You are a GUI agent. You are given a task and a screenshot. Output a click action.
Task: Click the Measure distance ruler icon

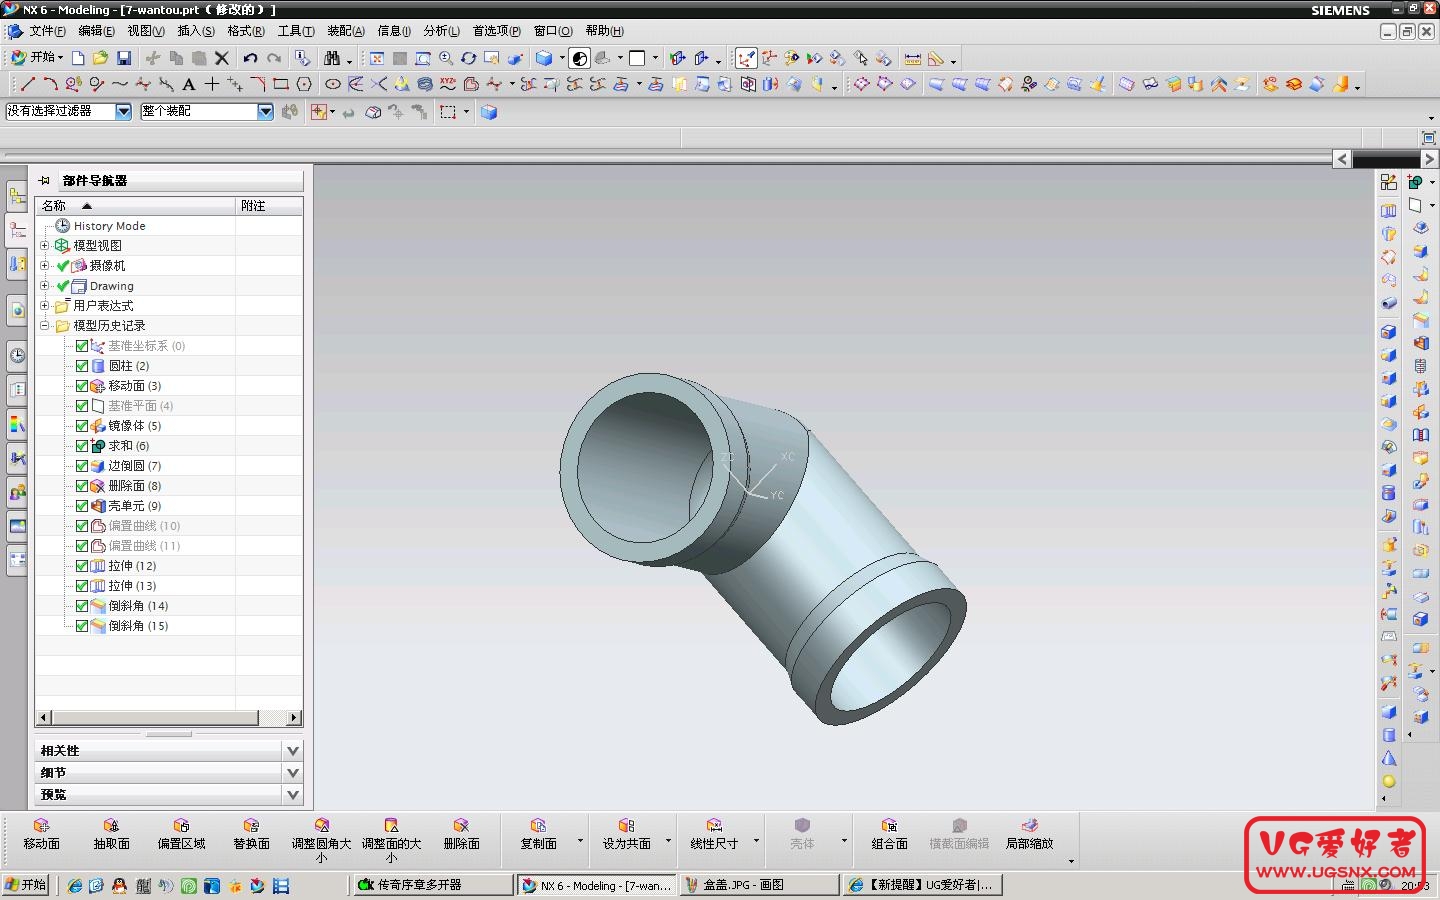(912, 58)
